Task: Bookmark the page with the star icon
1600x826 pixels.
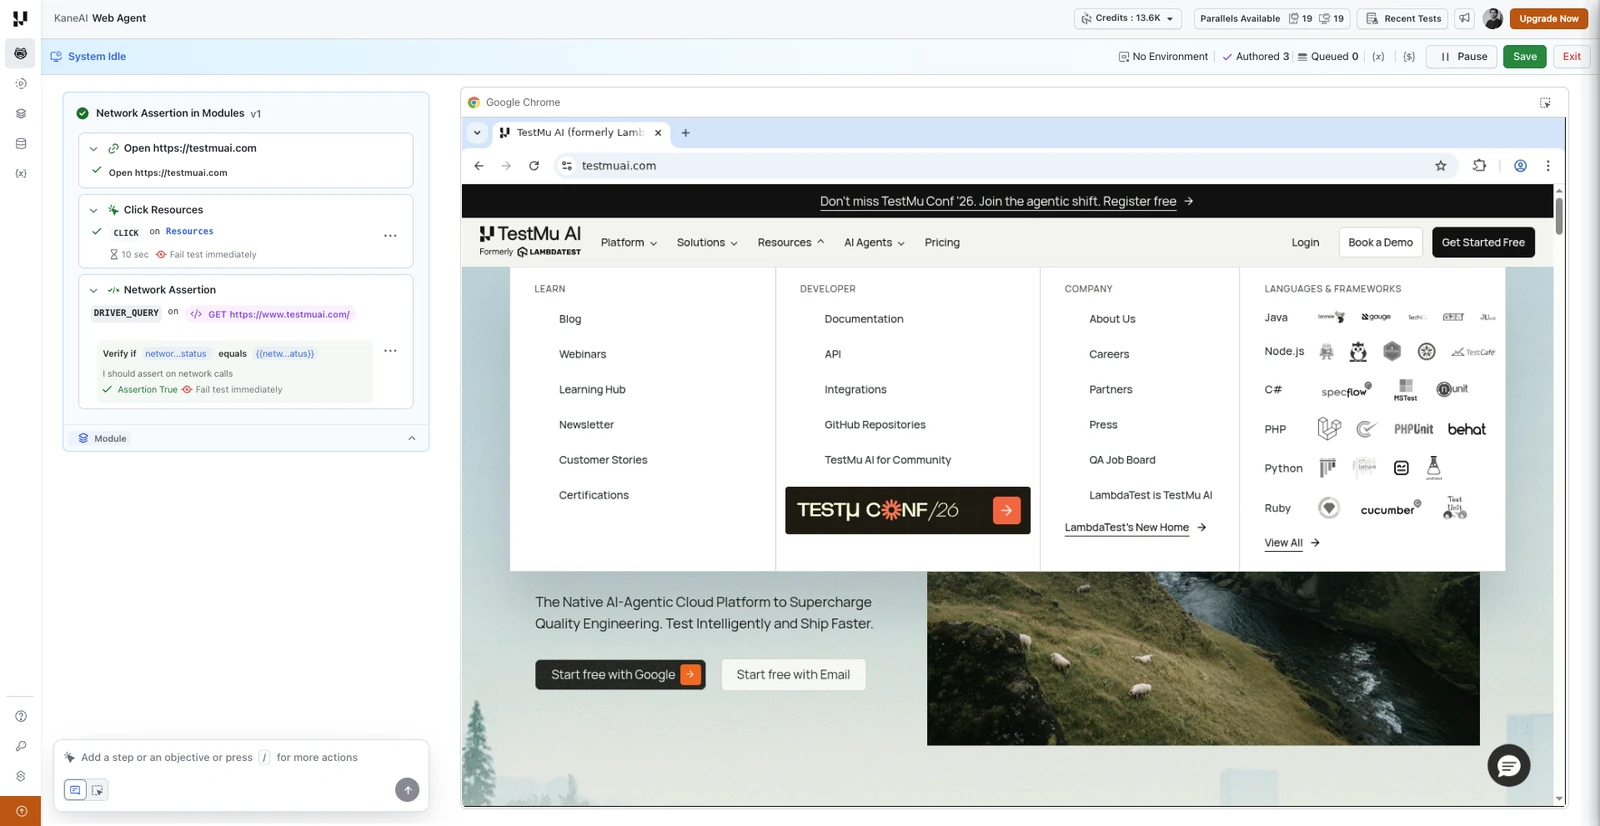Action: (x=1441, y=166)
